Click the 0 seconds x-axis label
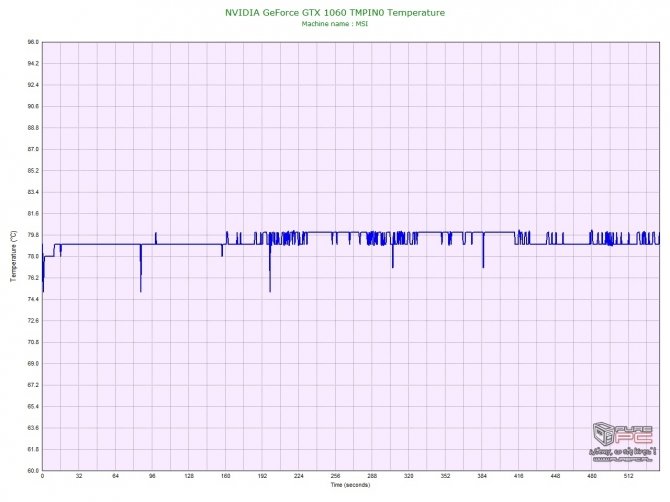Viewport: 670px width, 502px height. [x=42, y=476]
